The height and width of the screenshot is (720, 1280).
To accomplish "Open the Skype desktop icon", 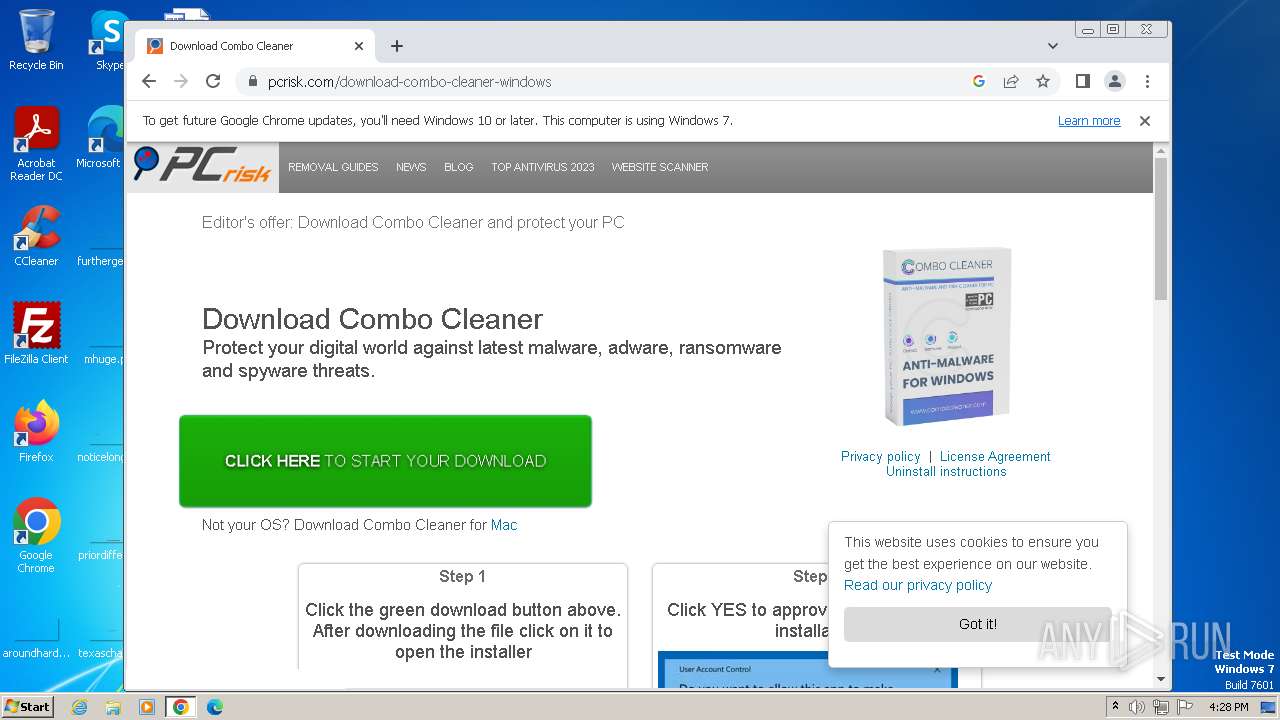I will (109, 40).
